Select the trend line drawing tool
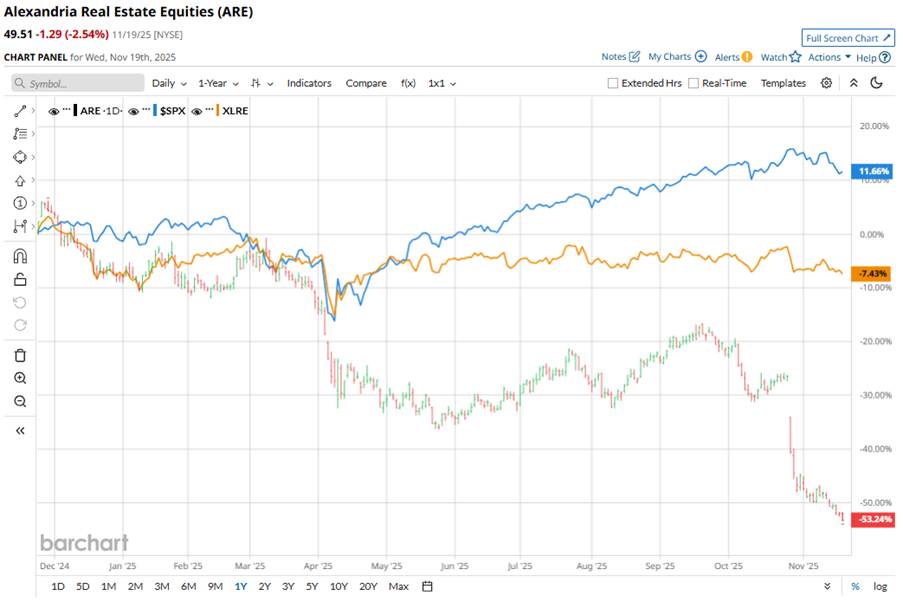The width and height of the screenshot is (903, 602). tap(20, 110)
